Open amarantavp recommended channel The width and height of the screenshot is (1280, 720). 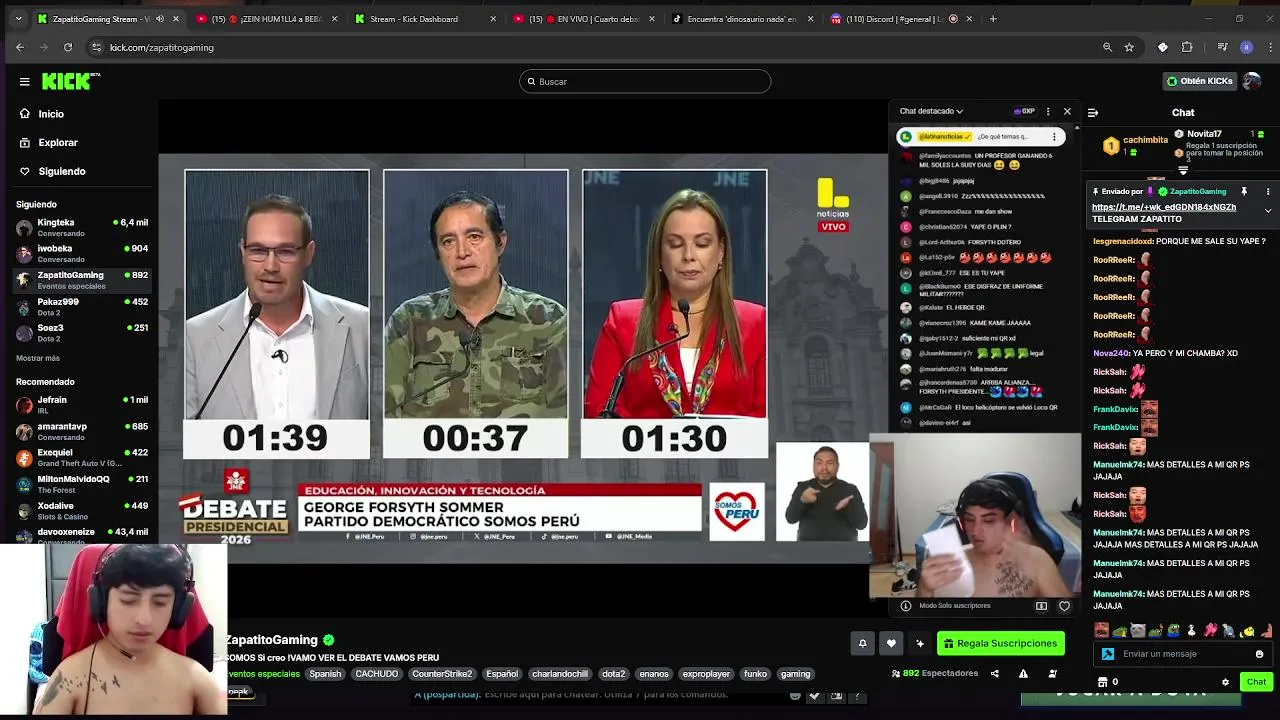point(82,431)
